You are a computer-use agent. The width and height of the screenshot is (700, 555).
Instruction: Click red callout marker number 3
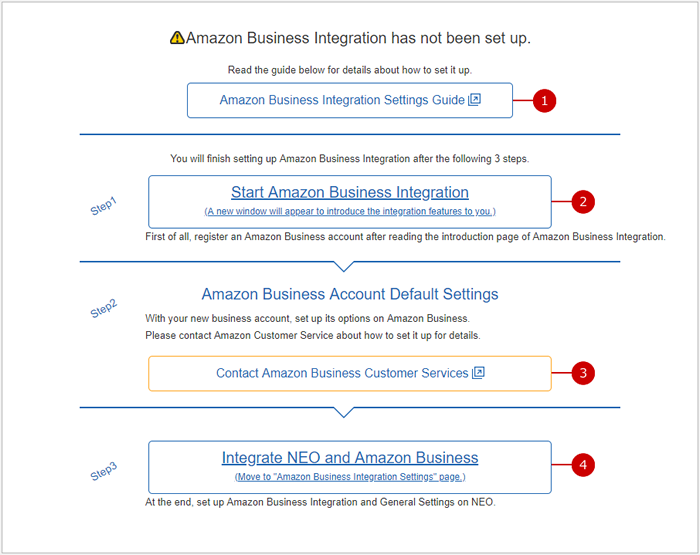[583, 373]
